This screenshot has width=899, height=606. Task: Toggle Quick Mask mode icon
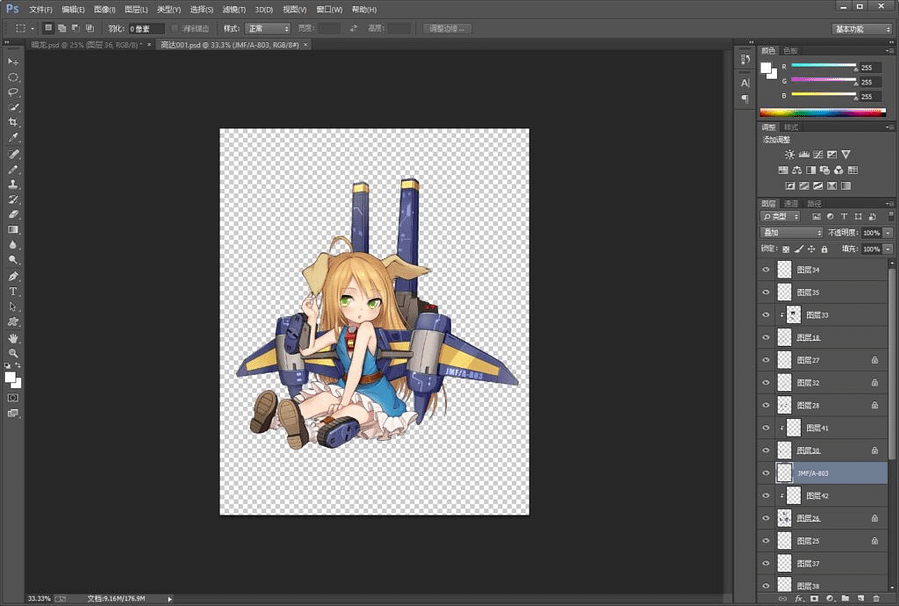pos(13,398)
